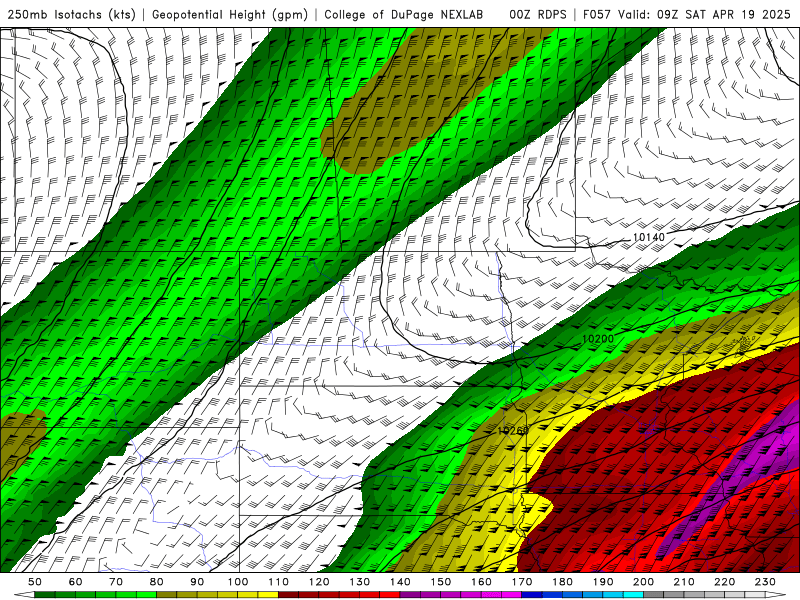Click the 100 value on the color scale
This screenshot has height=600, width=800.
238,582
